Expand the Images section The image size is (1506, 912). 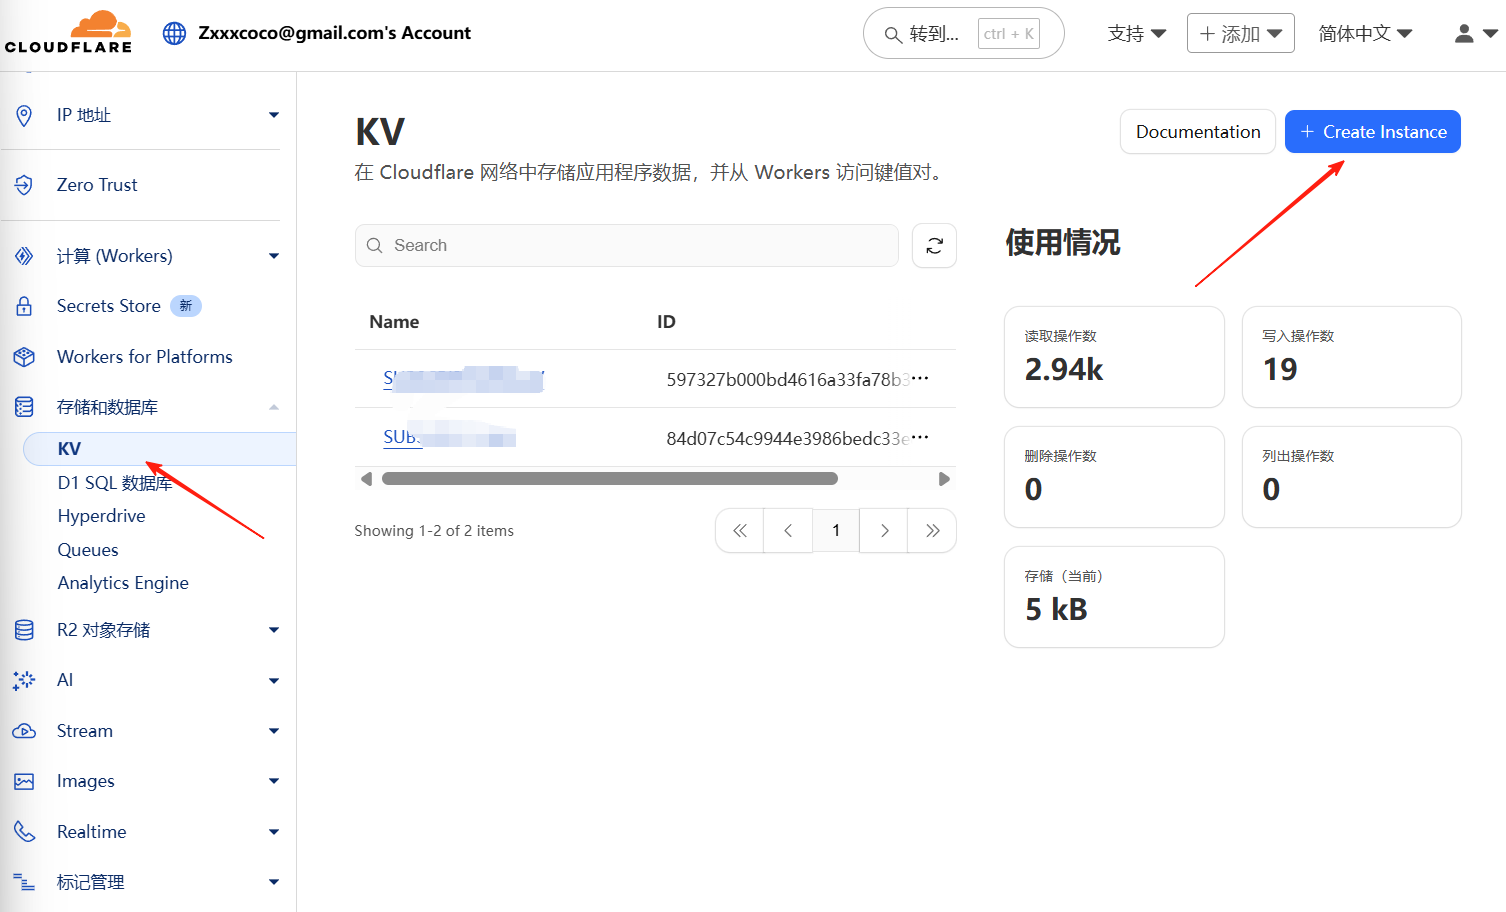(274, 781)
